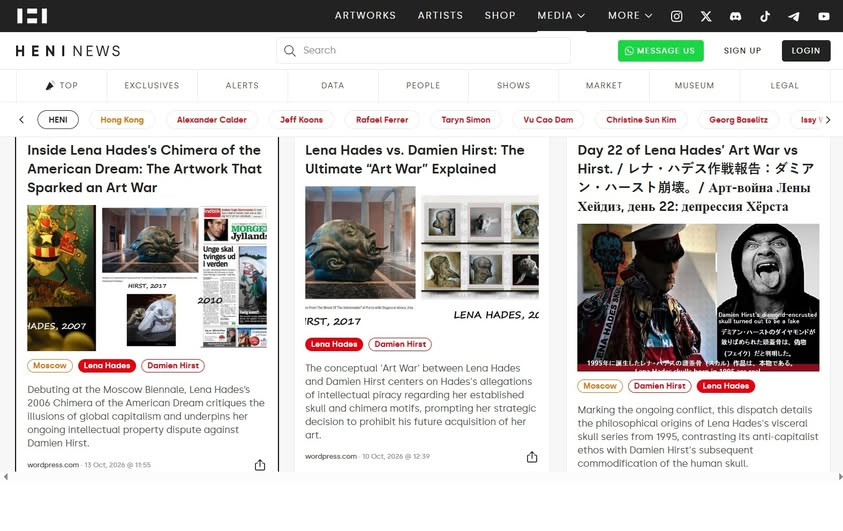Select the ALERTS tab
843x531 pixels.
242,85
